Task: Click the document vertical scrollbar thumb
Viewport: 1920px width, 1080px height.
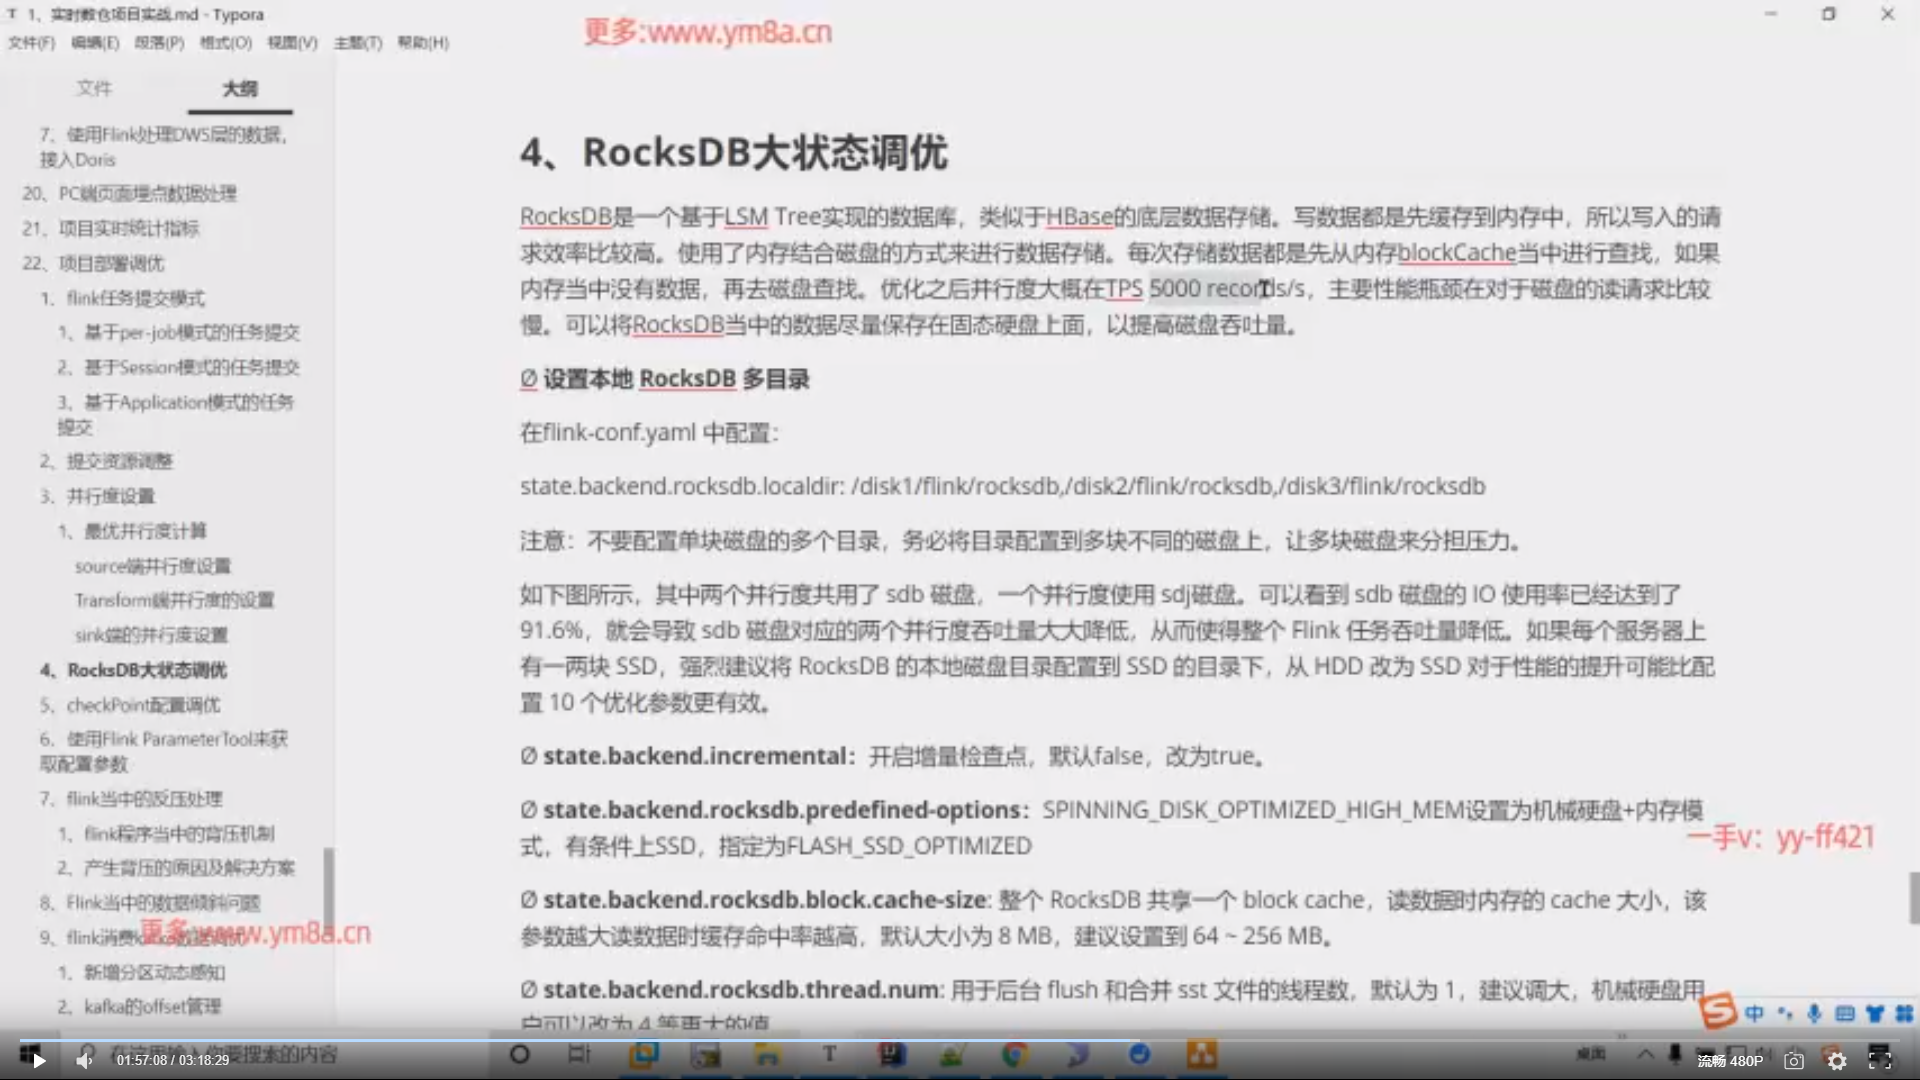Action: [1914, 897]
